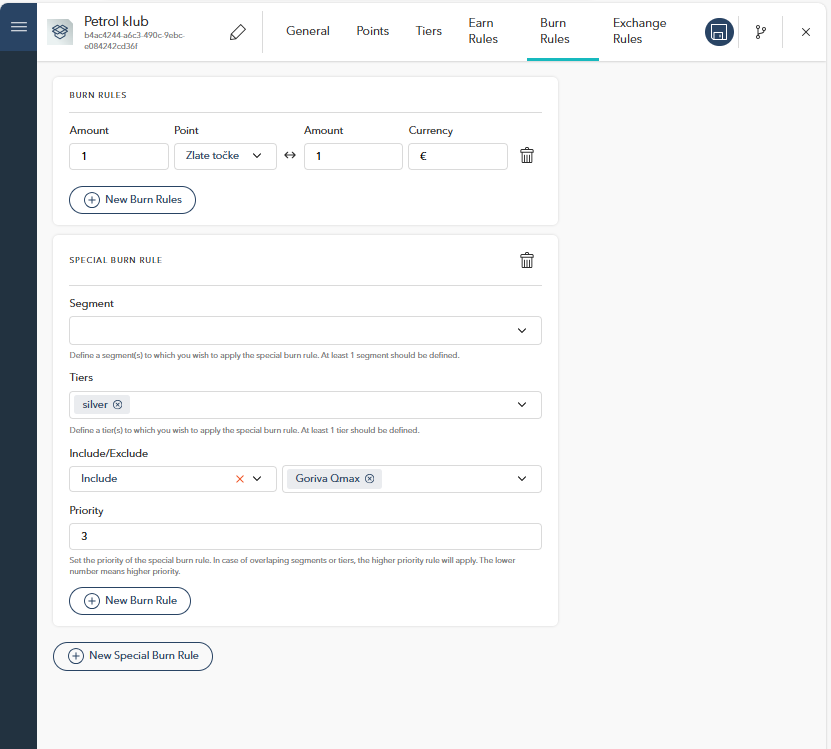Viewport: 831px width, 749px height.
Task: Click the Tiers helper text
Action: [244, 430]
